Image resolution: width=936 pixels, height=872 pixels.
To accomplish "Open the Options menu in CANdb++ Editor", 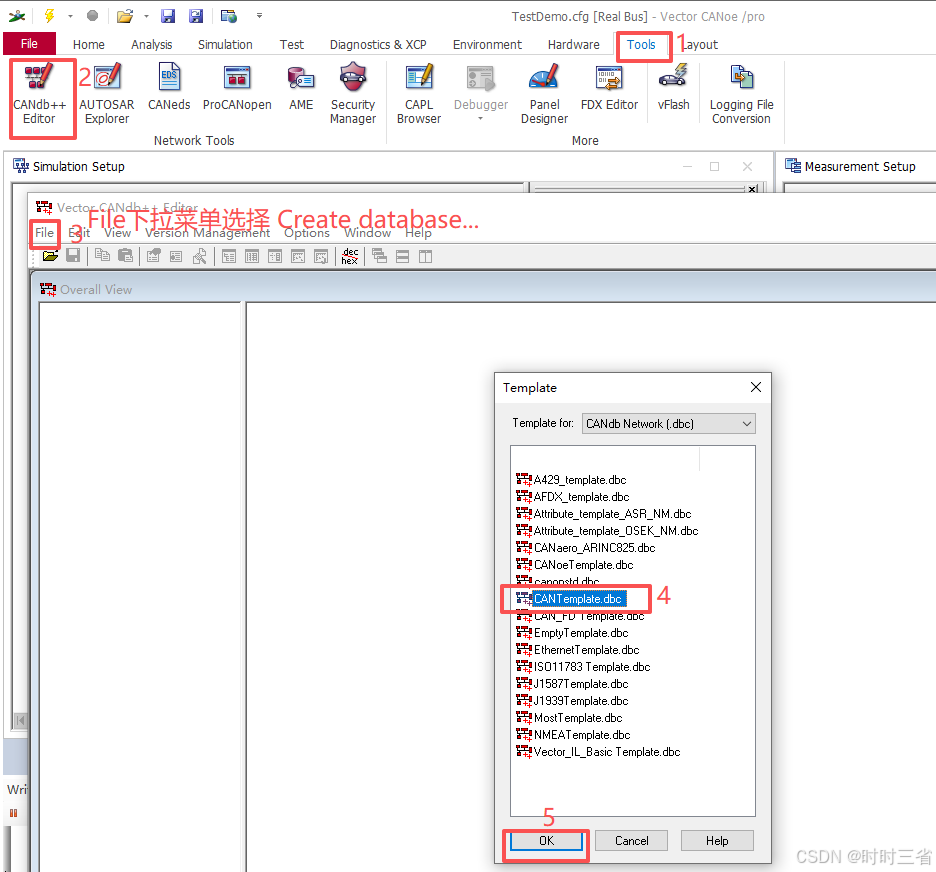I will (307, 233).
